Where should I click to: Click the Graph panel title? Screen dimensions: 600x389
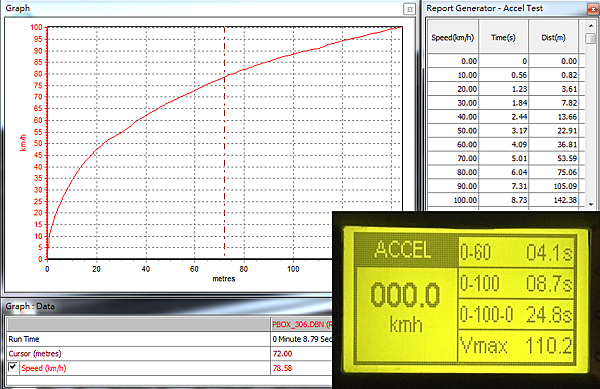coord(18,8)
